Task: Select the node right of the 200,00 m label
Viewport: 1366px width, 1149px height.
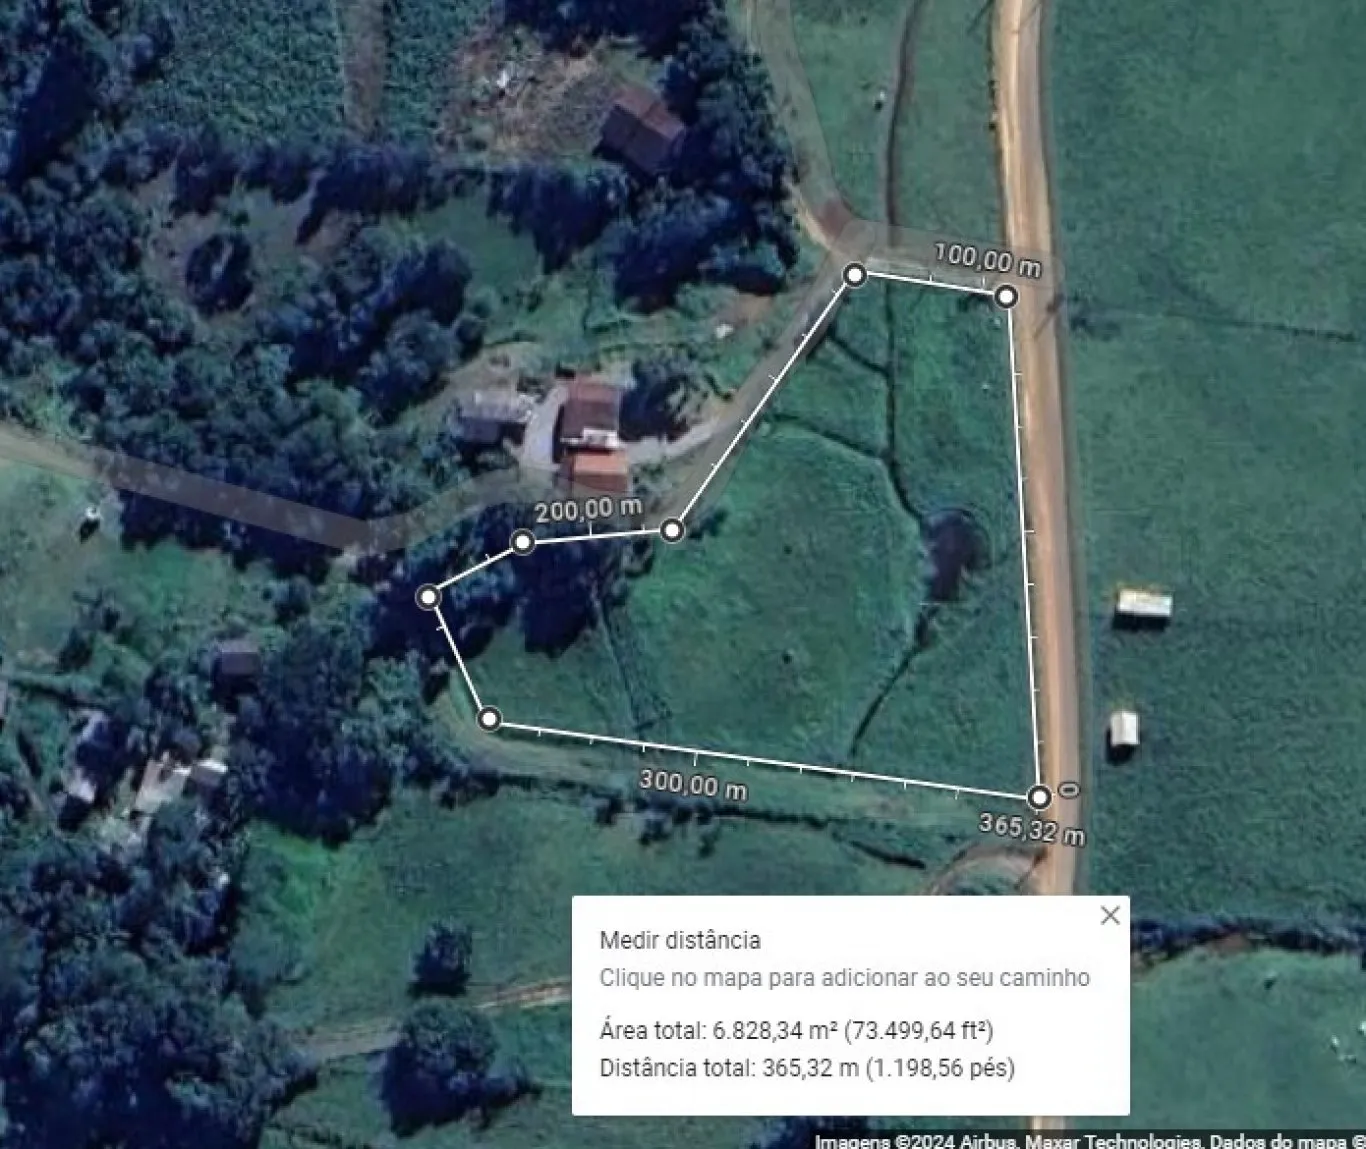Action: 673,529
